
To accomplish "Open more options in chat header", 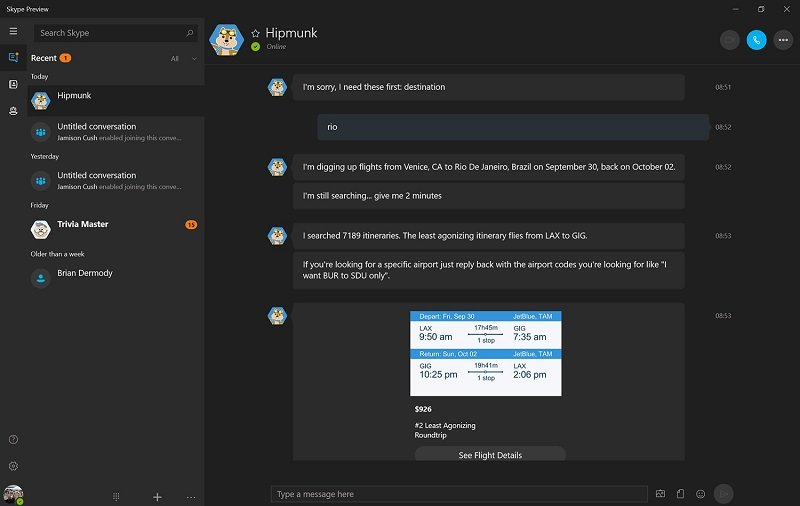I will [783, 40].
